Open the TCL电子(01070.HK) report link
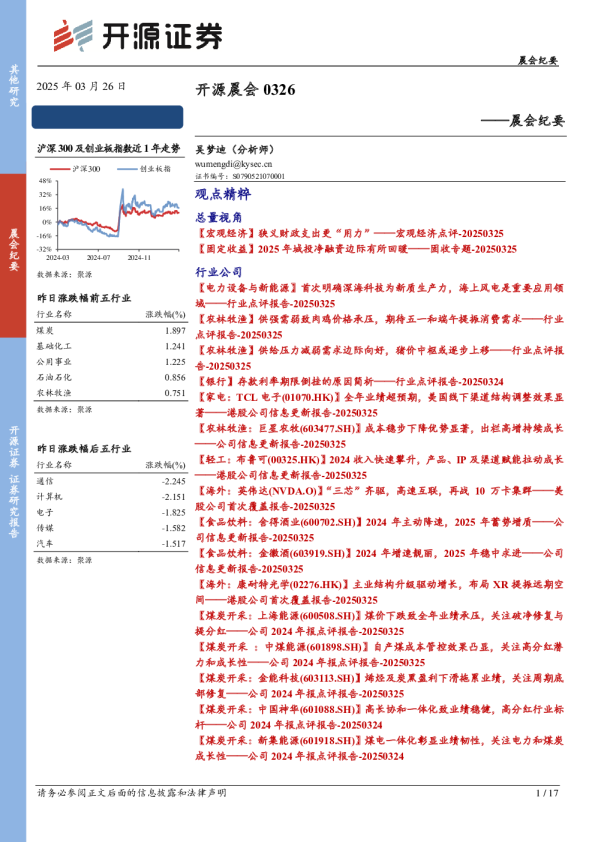The width and height of the screenshot is (595, 842). pos(379,404)
